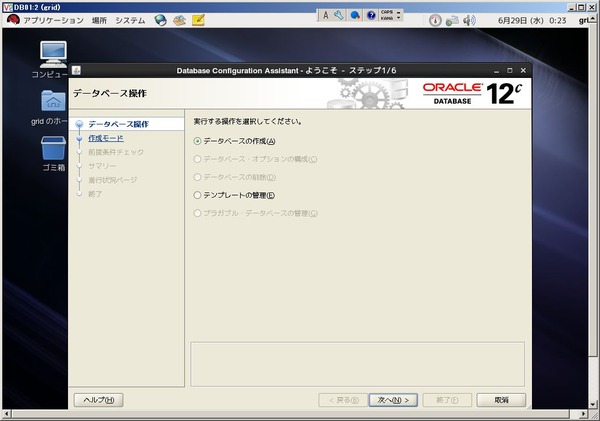The width and height of the screenshot is (600, 421).
Task: Click the 次へ (Next) button
Action: pos(393,400)
